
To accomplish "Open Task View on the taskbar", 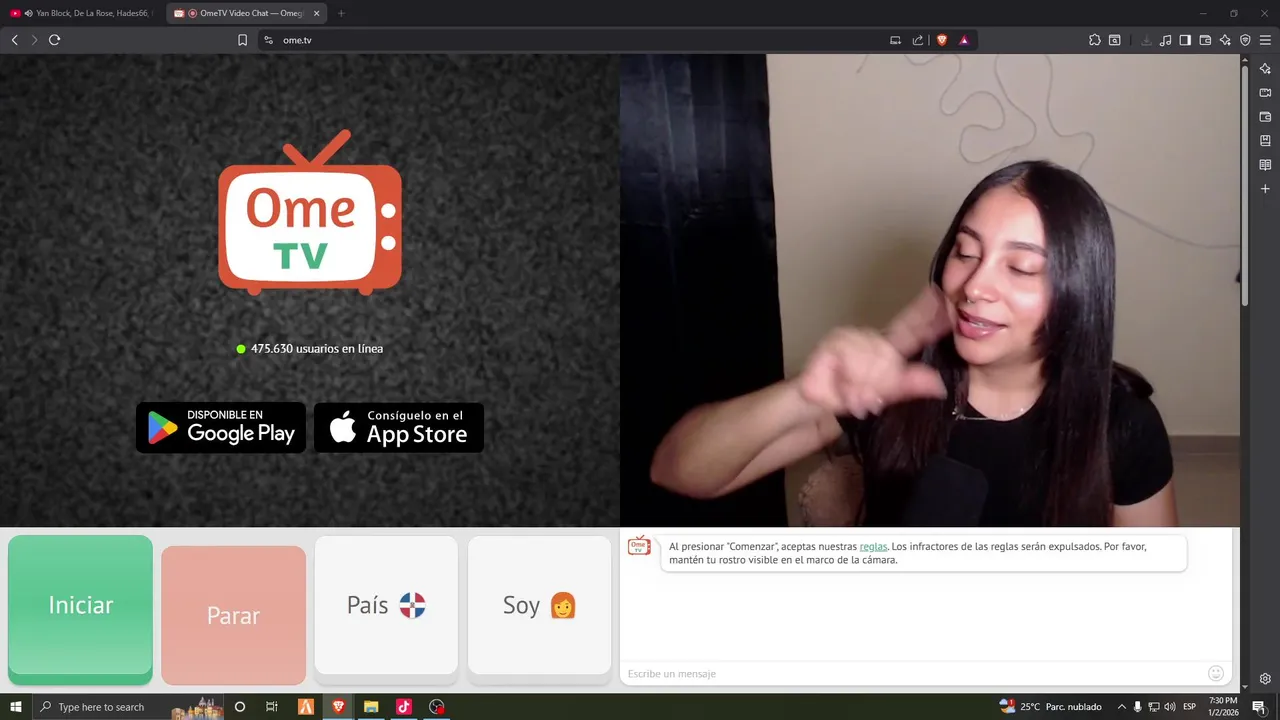I will coord(271,707).
